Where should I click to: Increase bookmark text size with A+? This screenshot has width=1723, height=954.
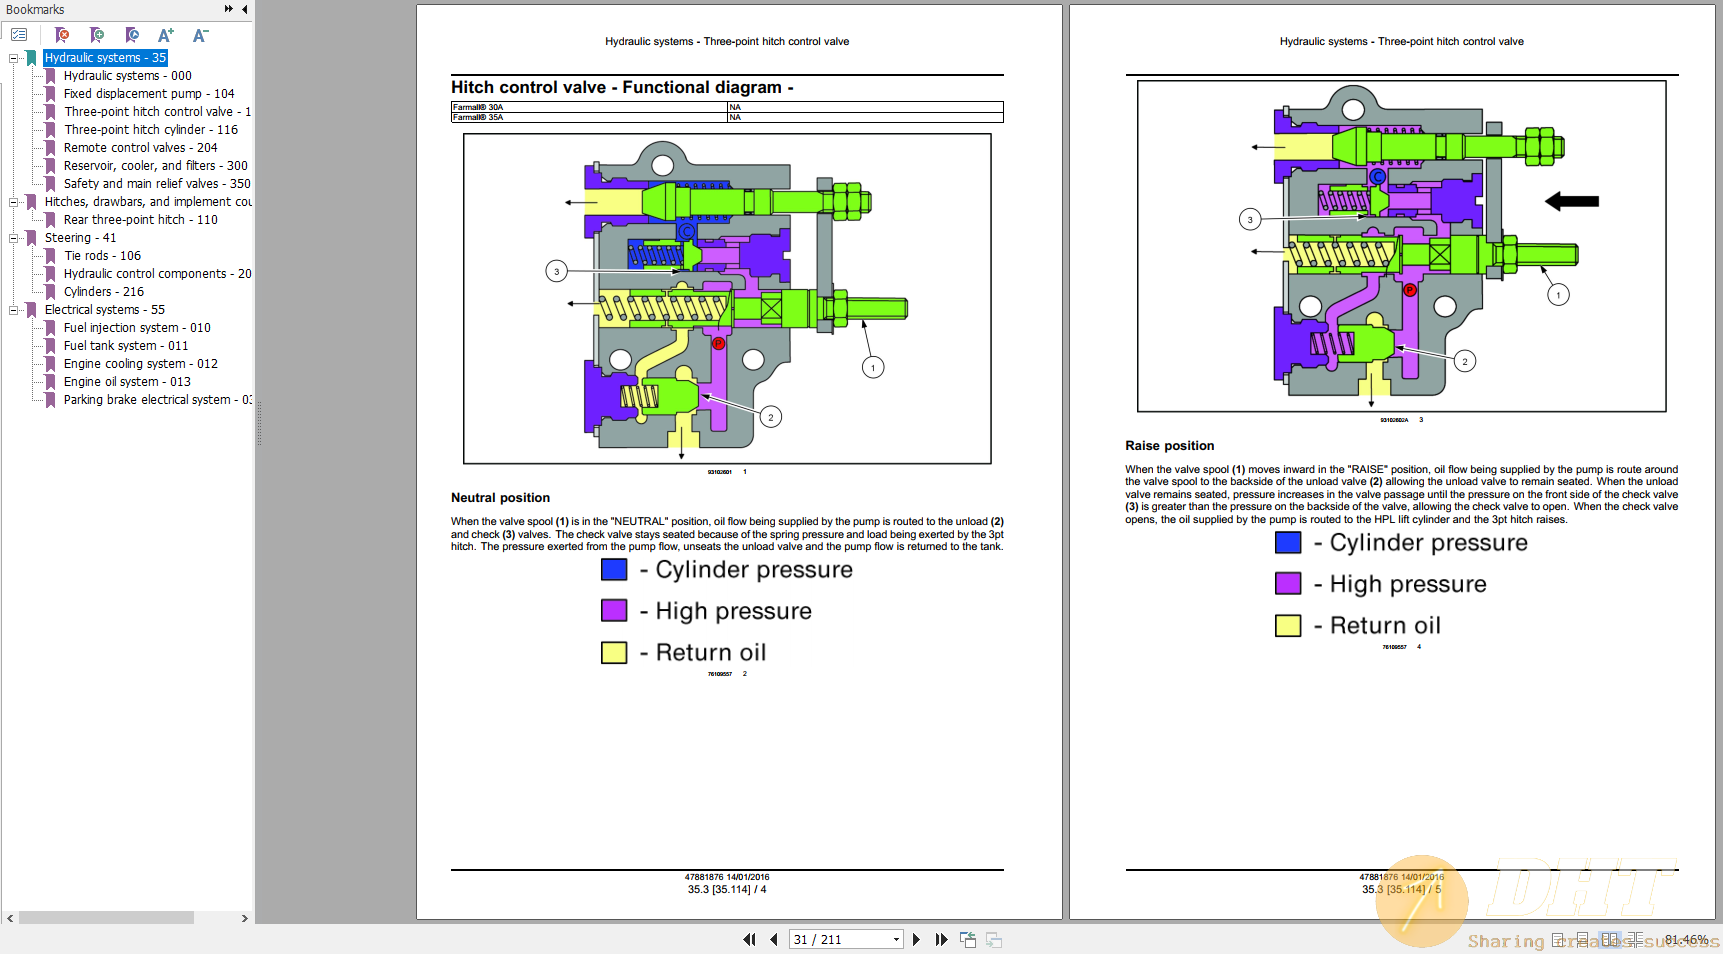[x=165, y=33]
